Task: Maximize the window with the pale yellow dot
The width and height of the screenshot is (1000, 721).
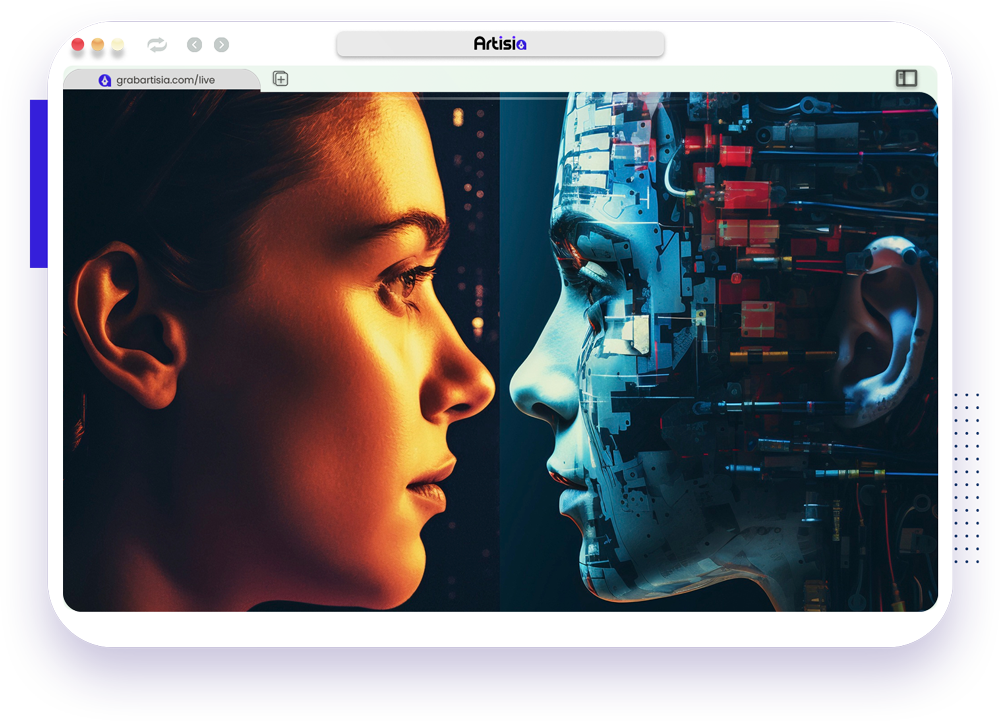Action: click(x=118, y=45)
